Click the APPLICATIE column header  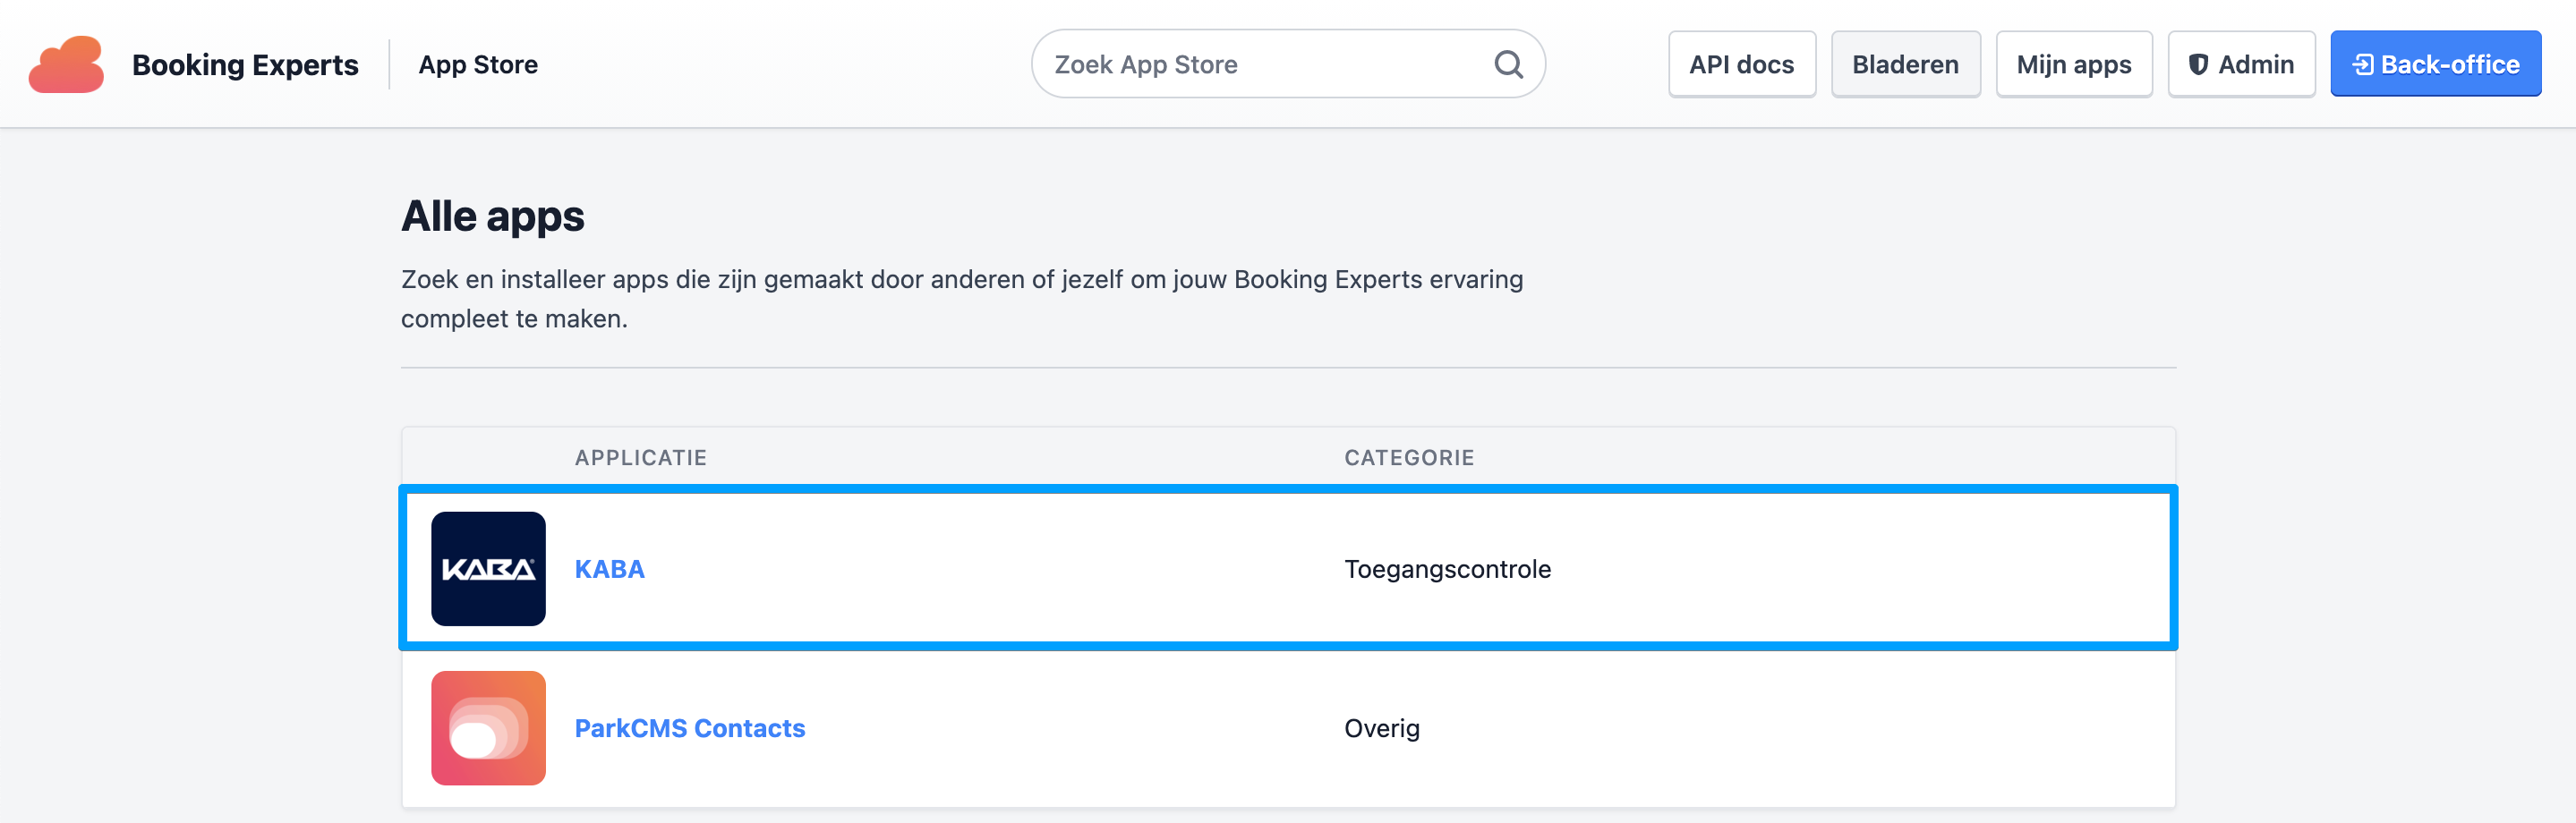coord(640,458)
